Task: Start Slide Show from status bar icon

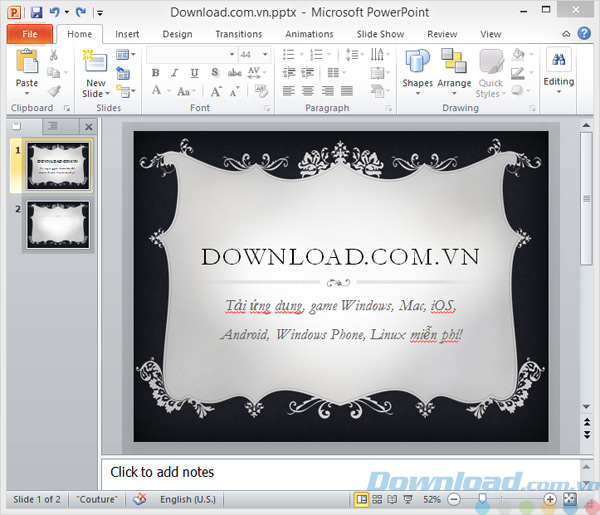Action: tap(408, 499)
